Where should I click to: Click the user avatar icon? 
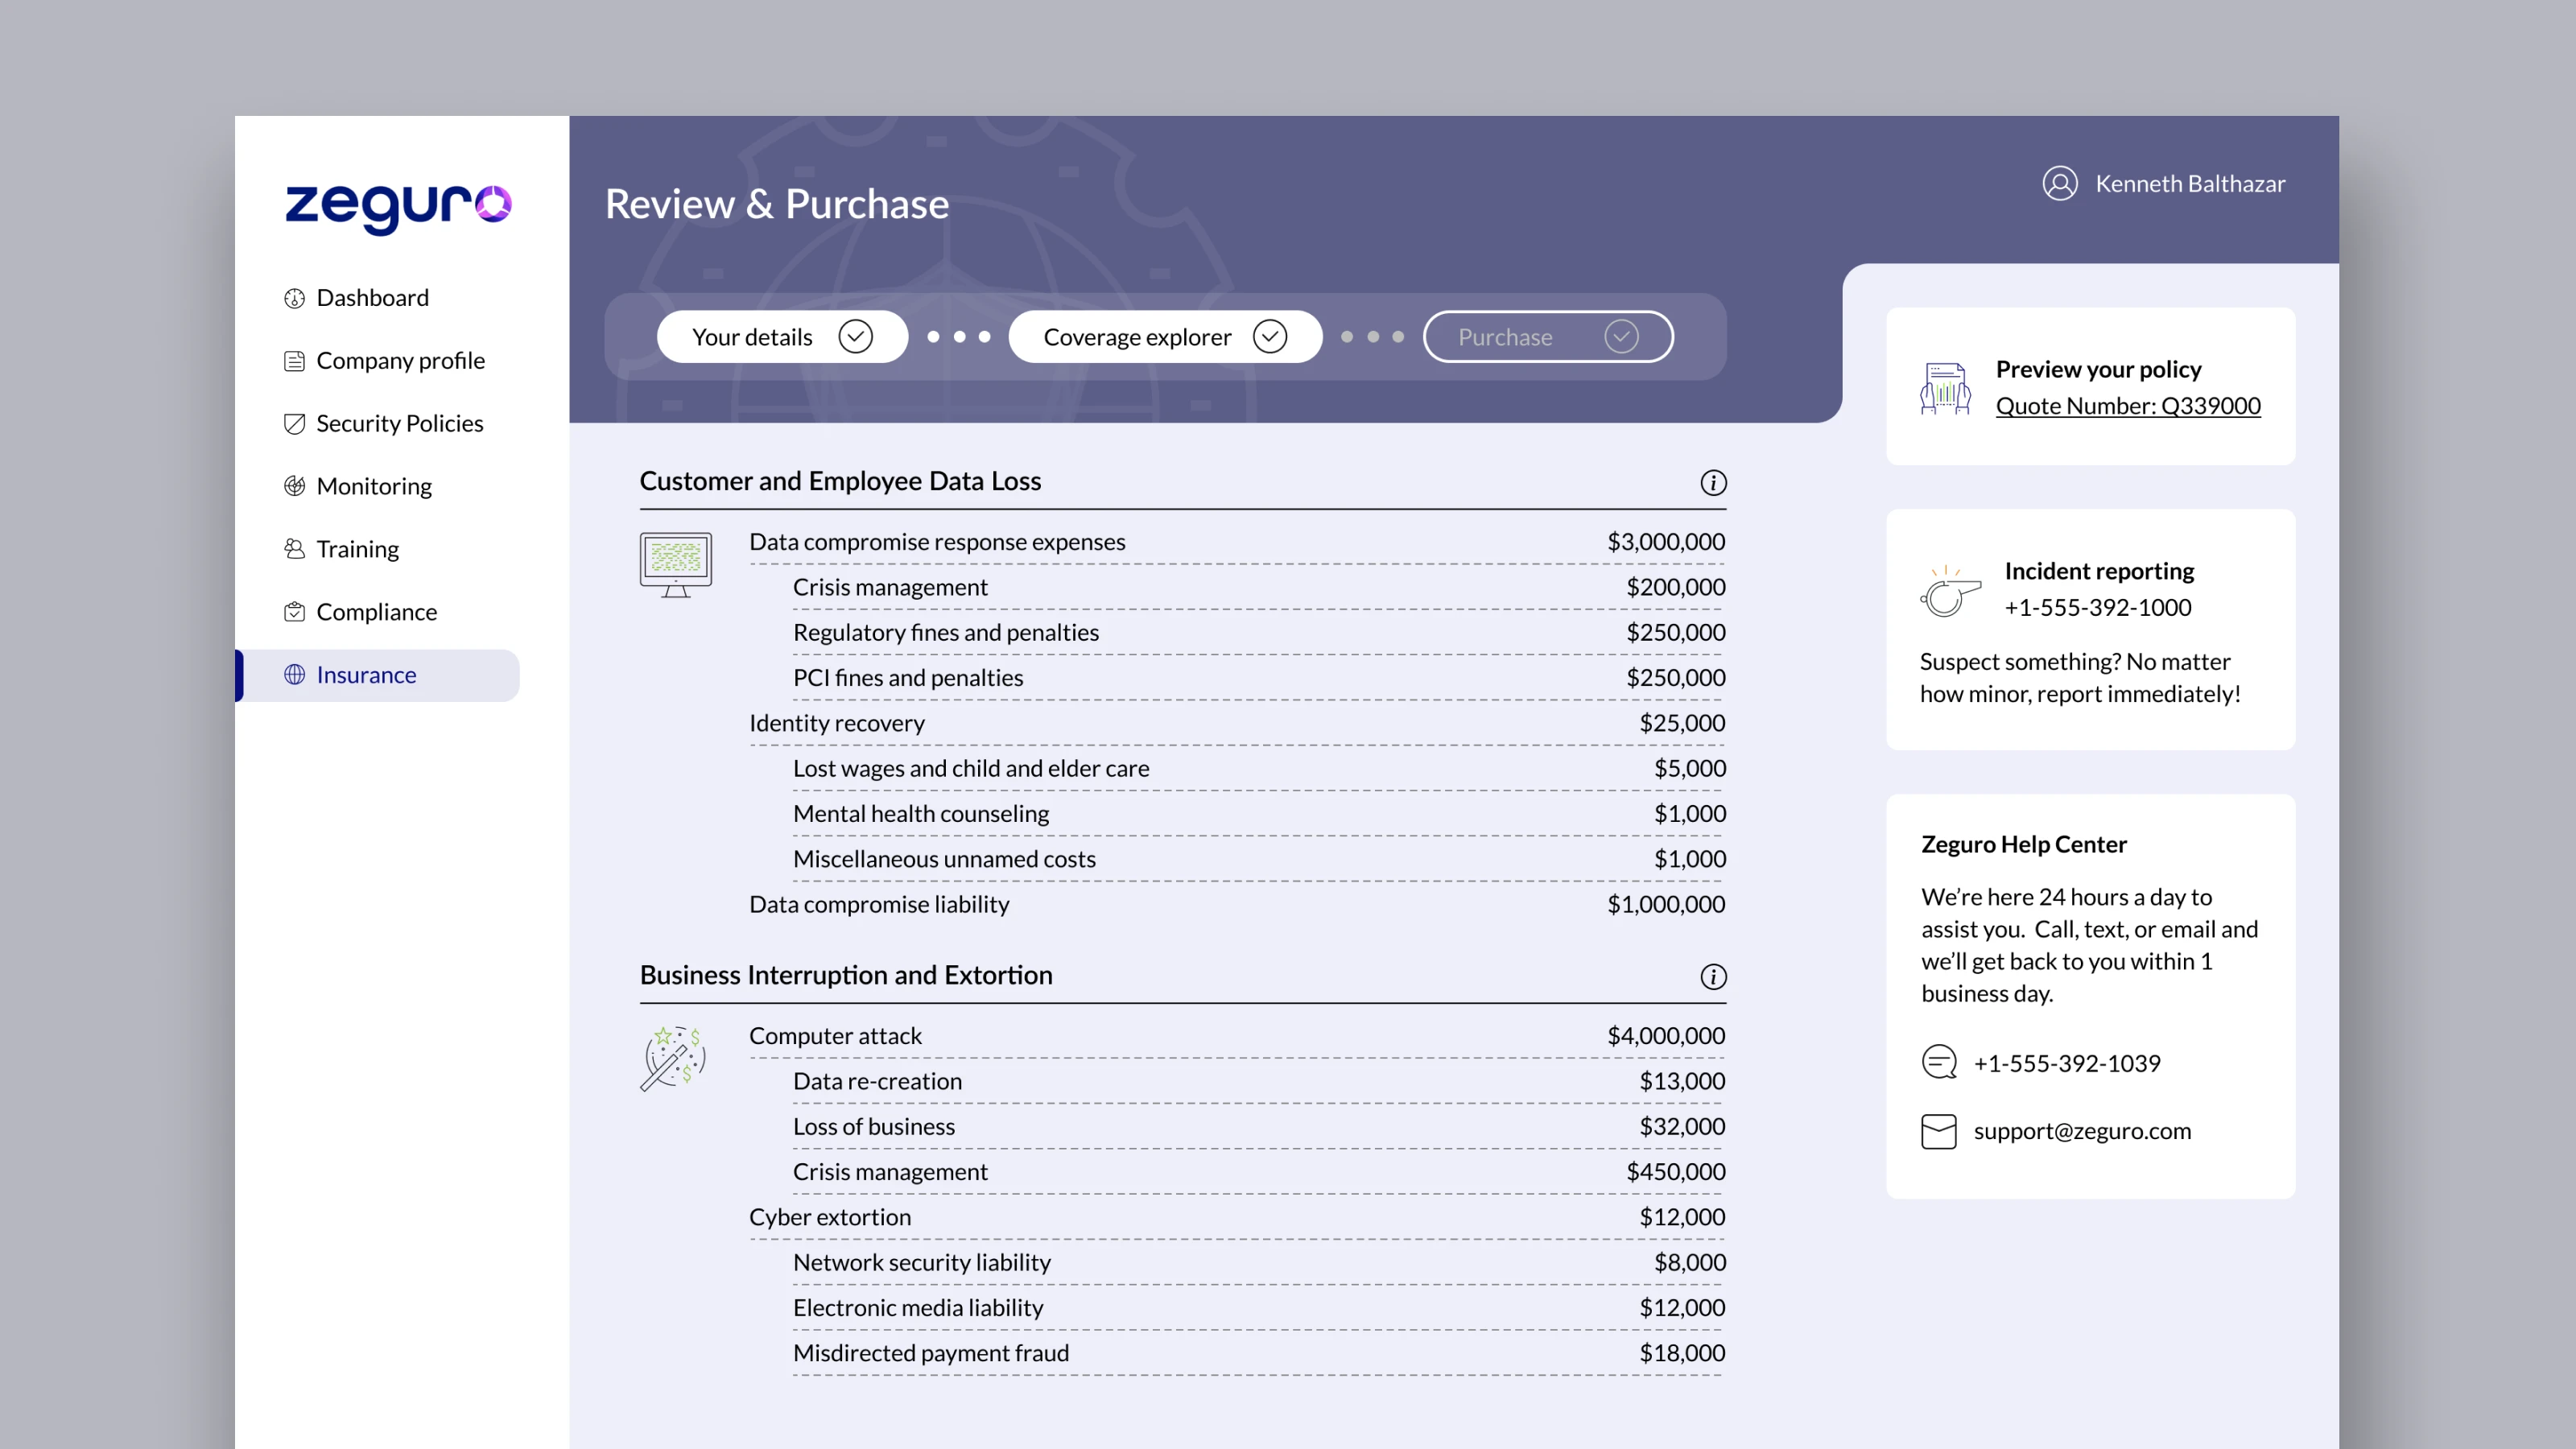click(2059, 184)
